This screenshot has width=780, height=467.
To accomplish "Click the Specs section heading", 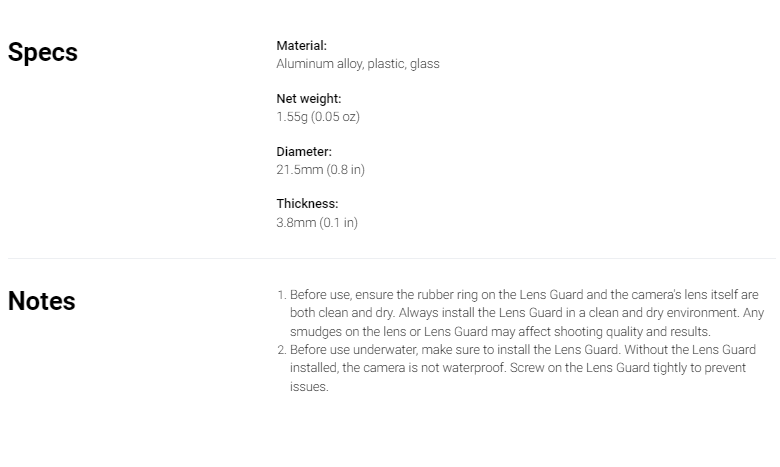I will [x=43, y=52].
